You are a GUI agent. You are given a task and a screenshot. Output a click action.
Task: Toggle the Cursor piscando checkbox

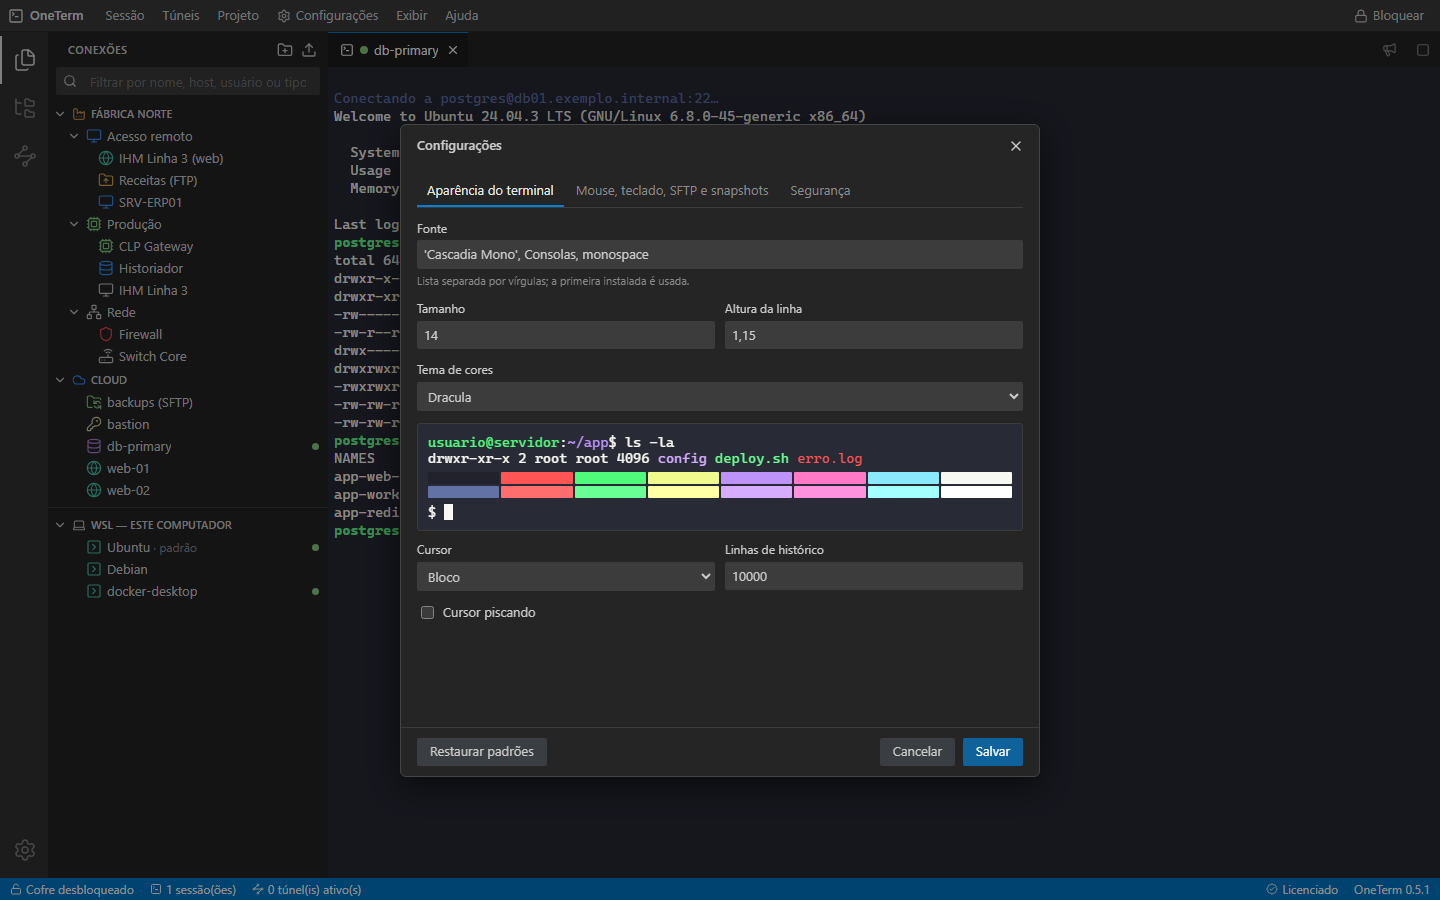[x=427, y=613]
